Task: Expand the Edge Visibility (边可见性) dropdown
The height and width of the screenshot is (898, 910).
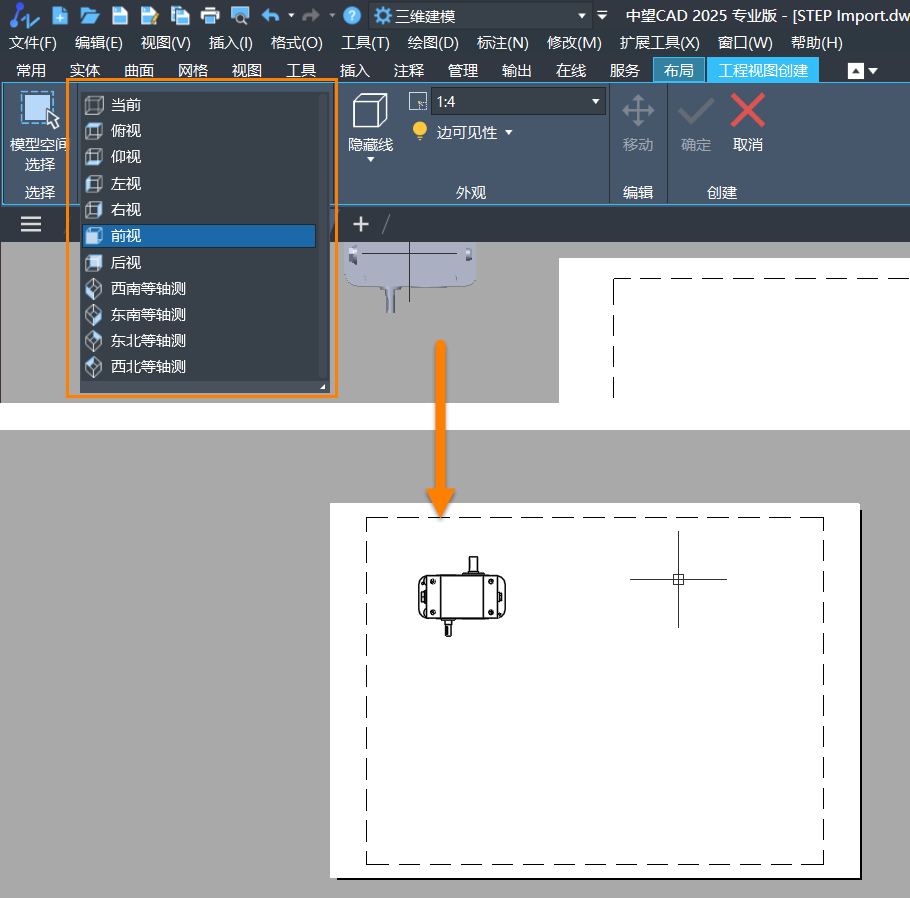Action: point(508,133)
